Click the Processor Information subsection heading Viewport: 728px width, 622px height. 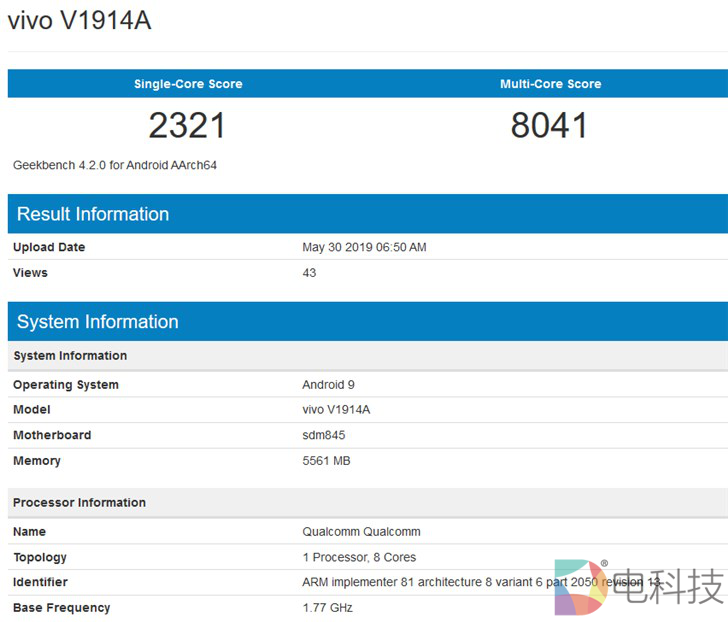coord(79,503)
